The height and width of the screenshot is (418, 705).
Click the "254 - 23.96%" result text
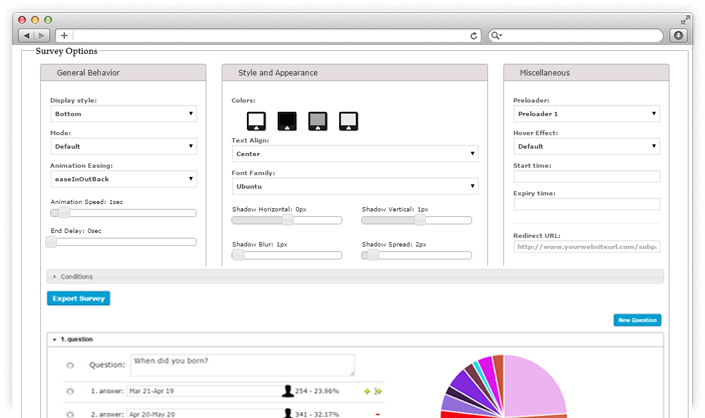pos(317,391)
